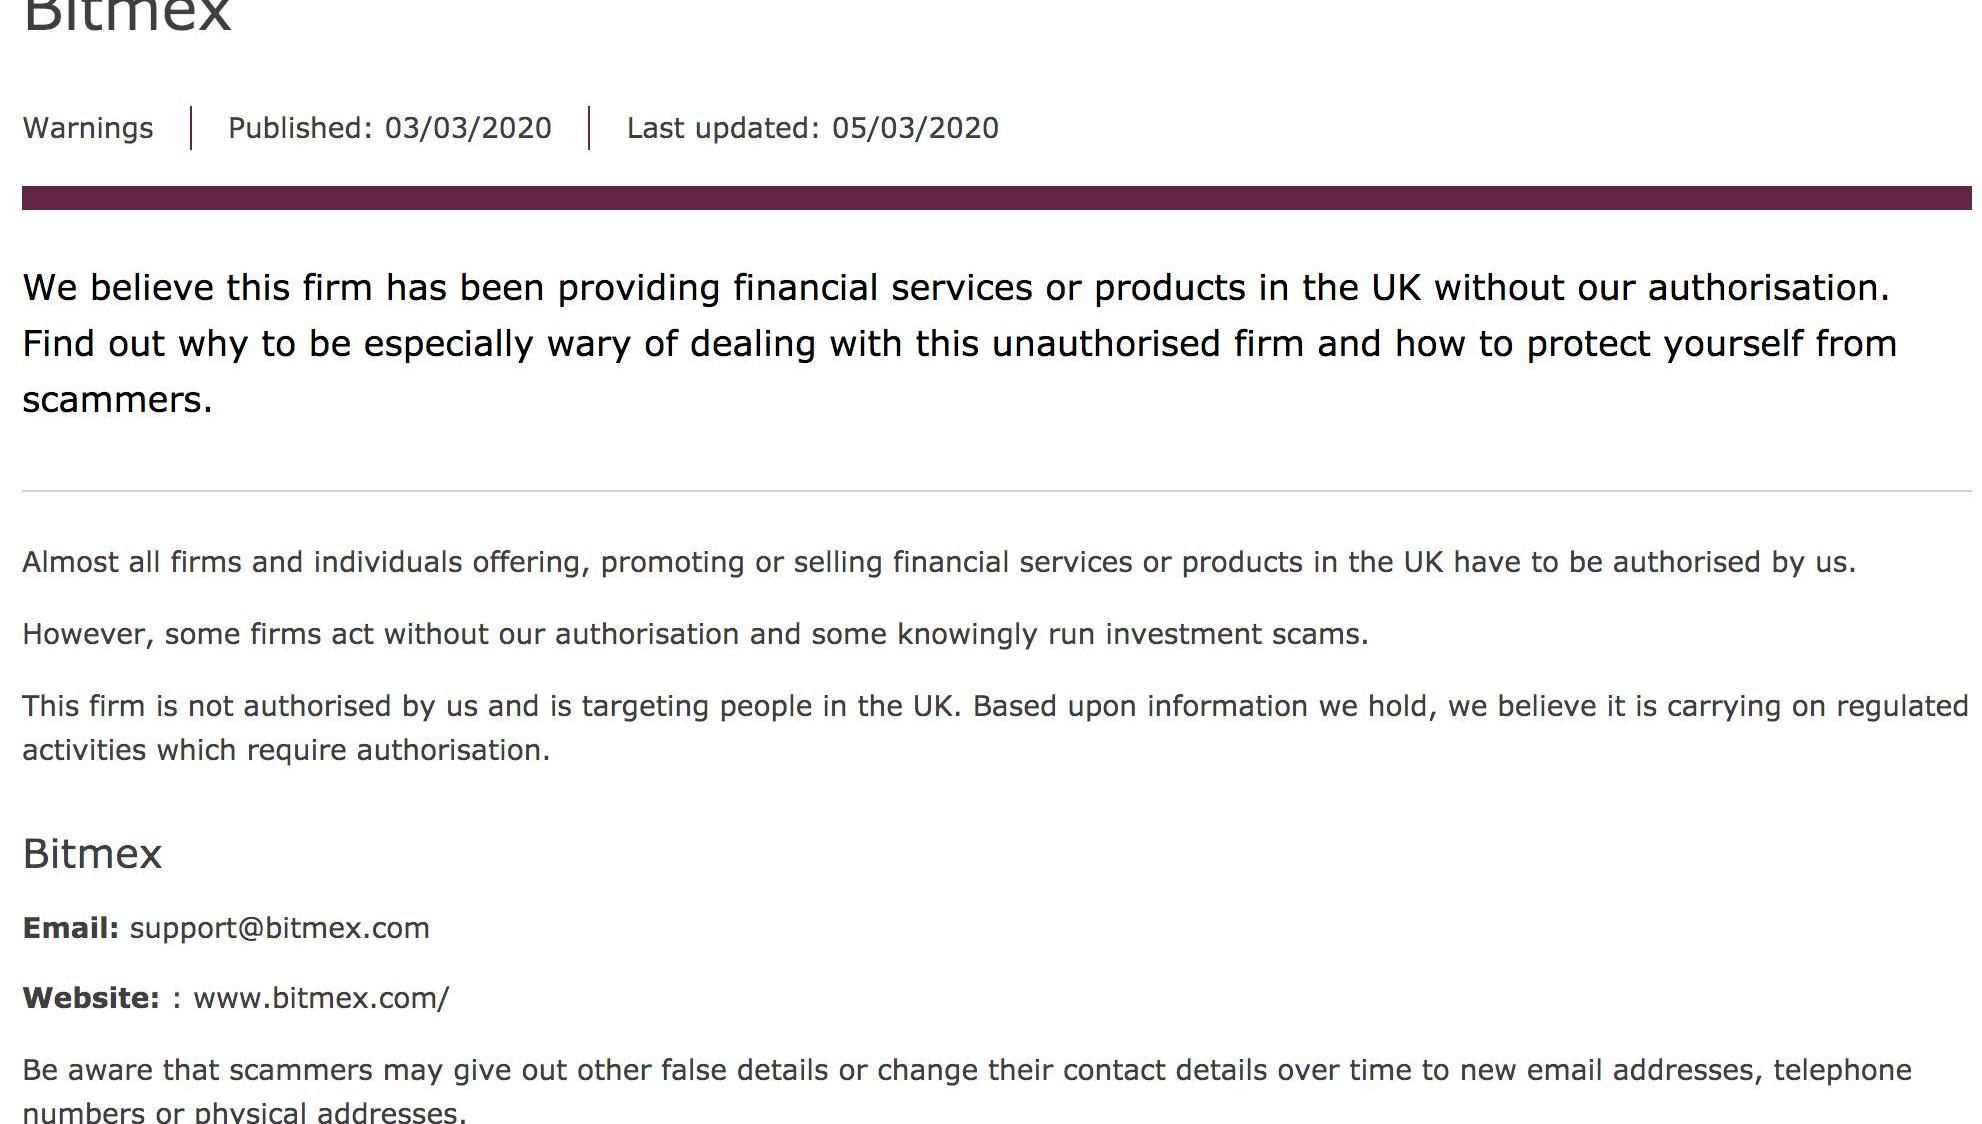
Task: Click the word 'scammers.' ending the intro
Action: 117,400
